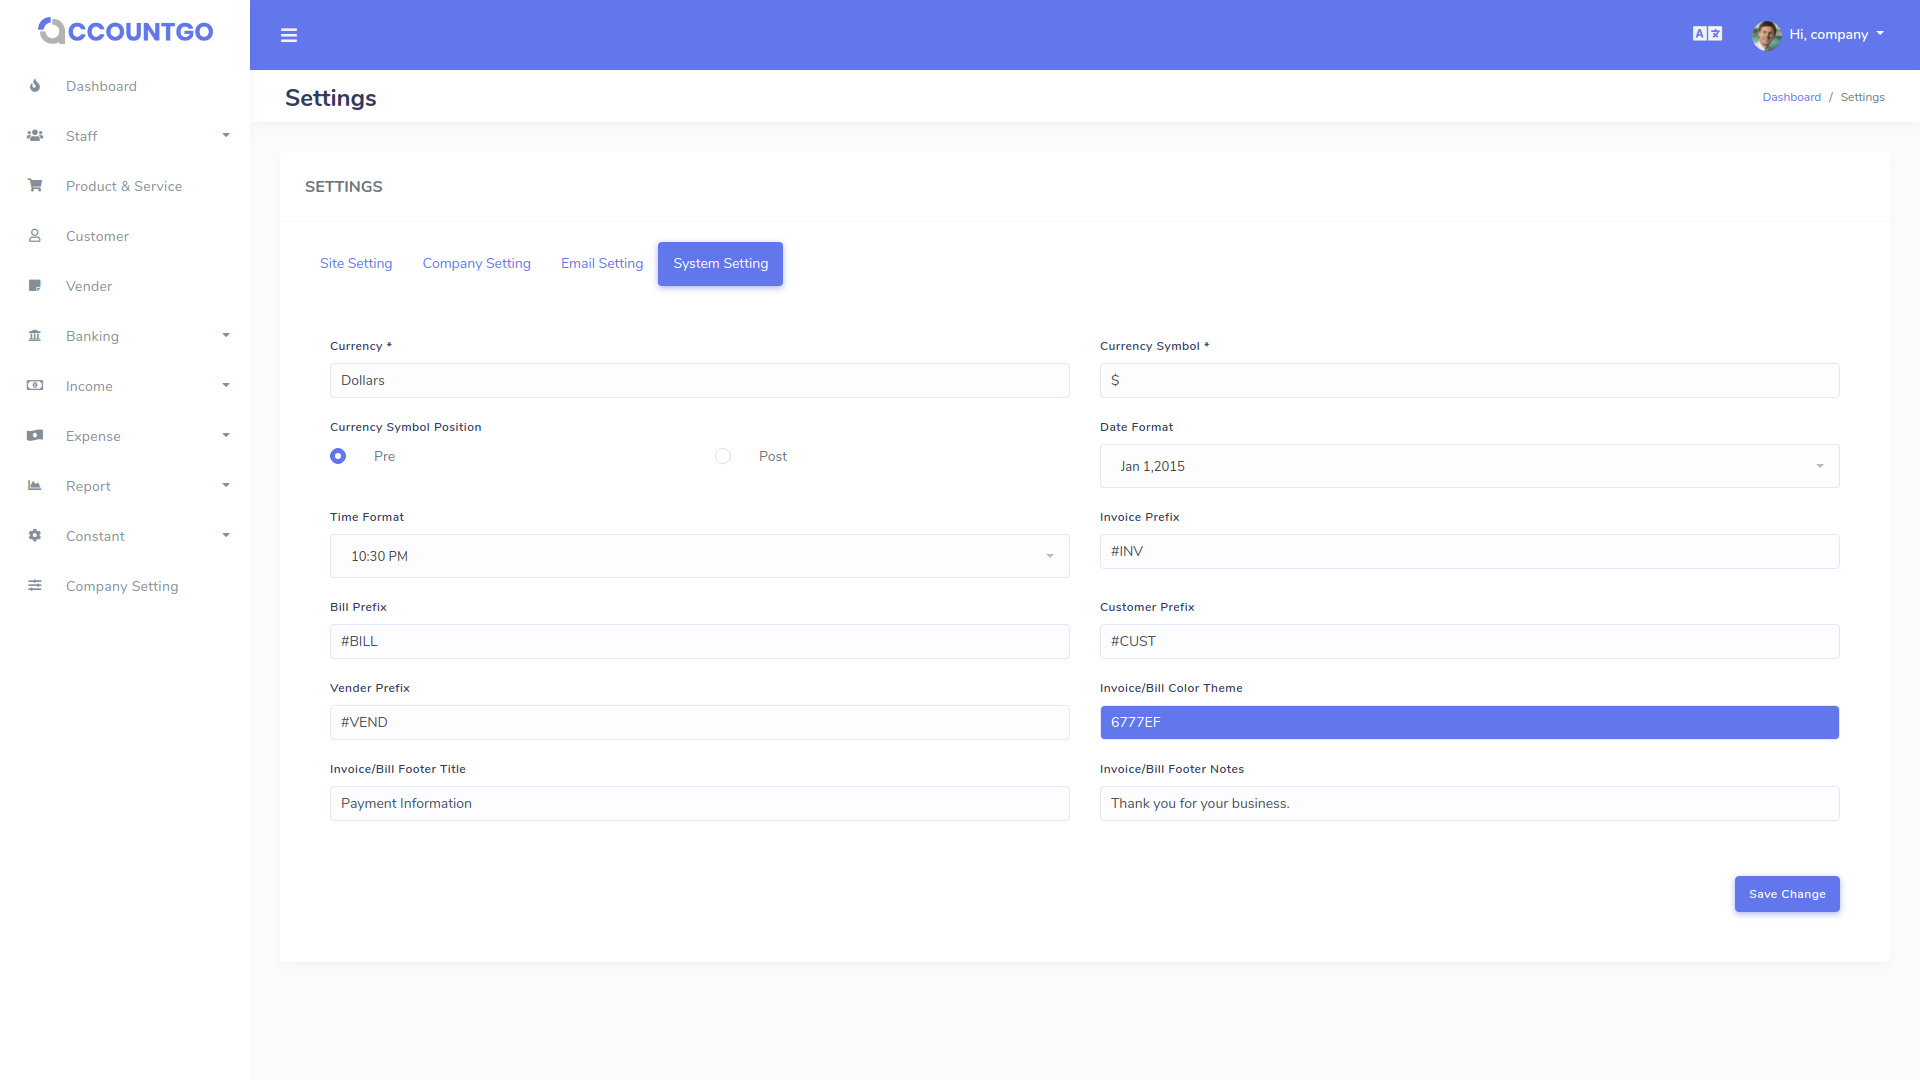Open the Dashboard sidebar icon
Screen dimensions: 1920x1080
tap(35, 86)
